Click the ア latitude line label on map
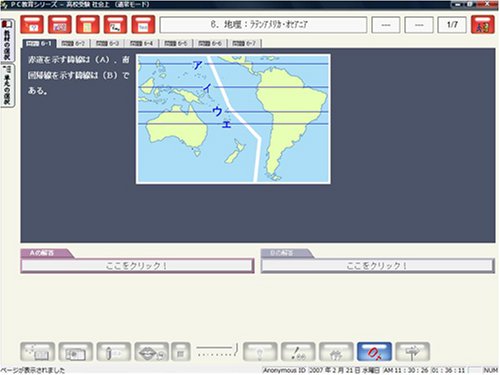Screen dimensions: 500x375 tap(197, 64)
